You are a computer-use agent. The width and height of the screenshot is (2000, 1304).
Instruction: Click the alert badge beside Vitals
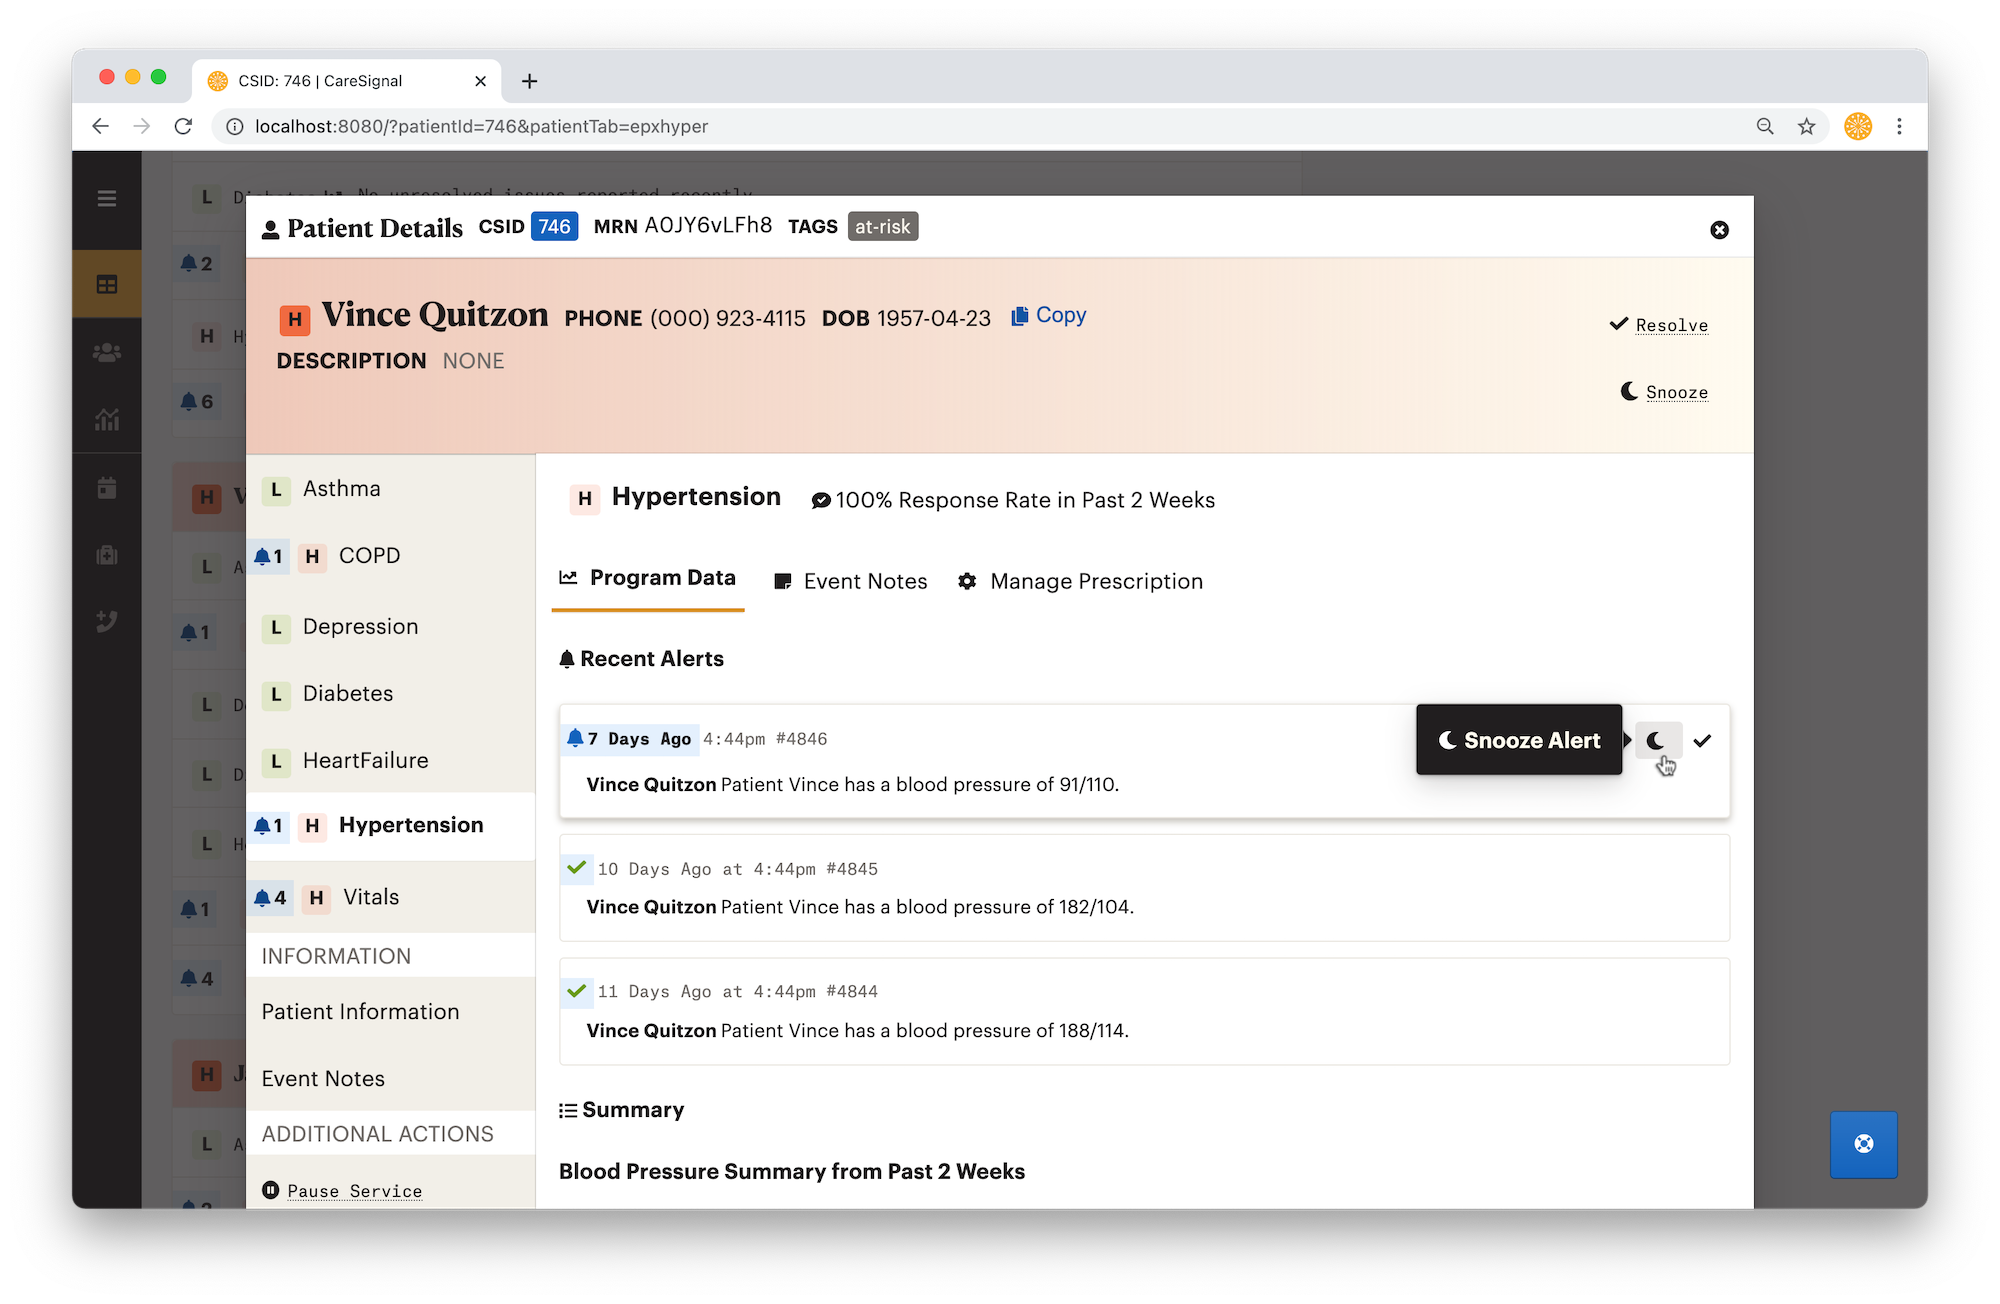tap(270, 898)
